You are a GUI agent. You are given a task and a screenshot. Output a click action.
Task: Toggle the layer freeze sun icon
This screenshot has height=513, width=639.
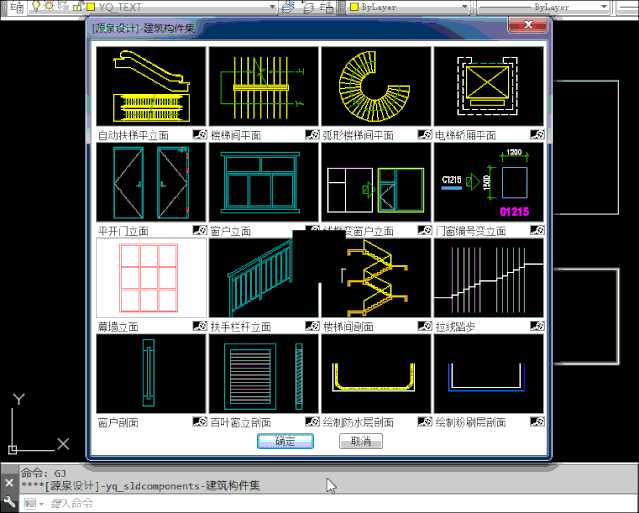50,7
